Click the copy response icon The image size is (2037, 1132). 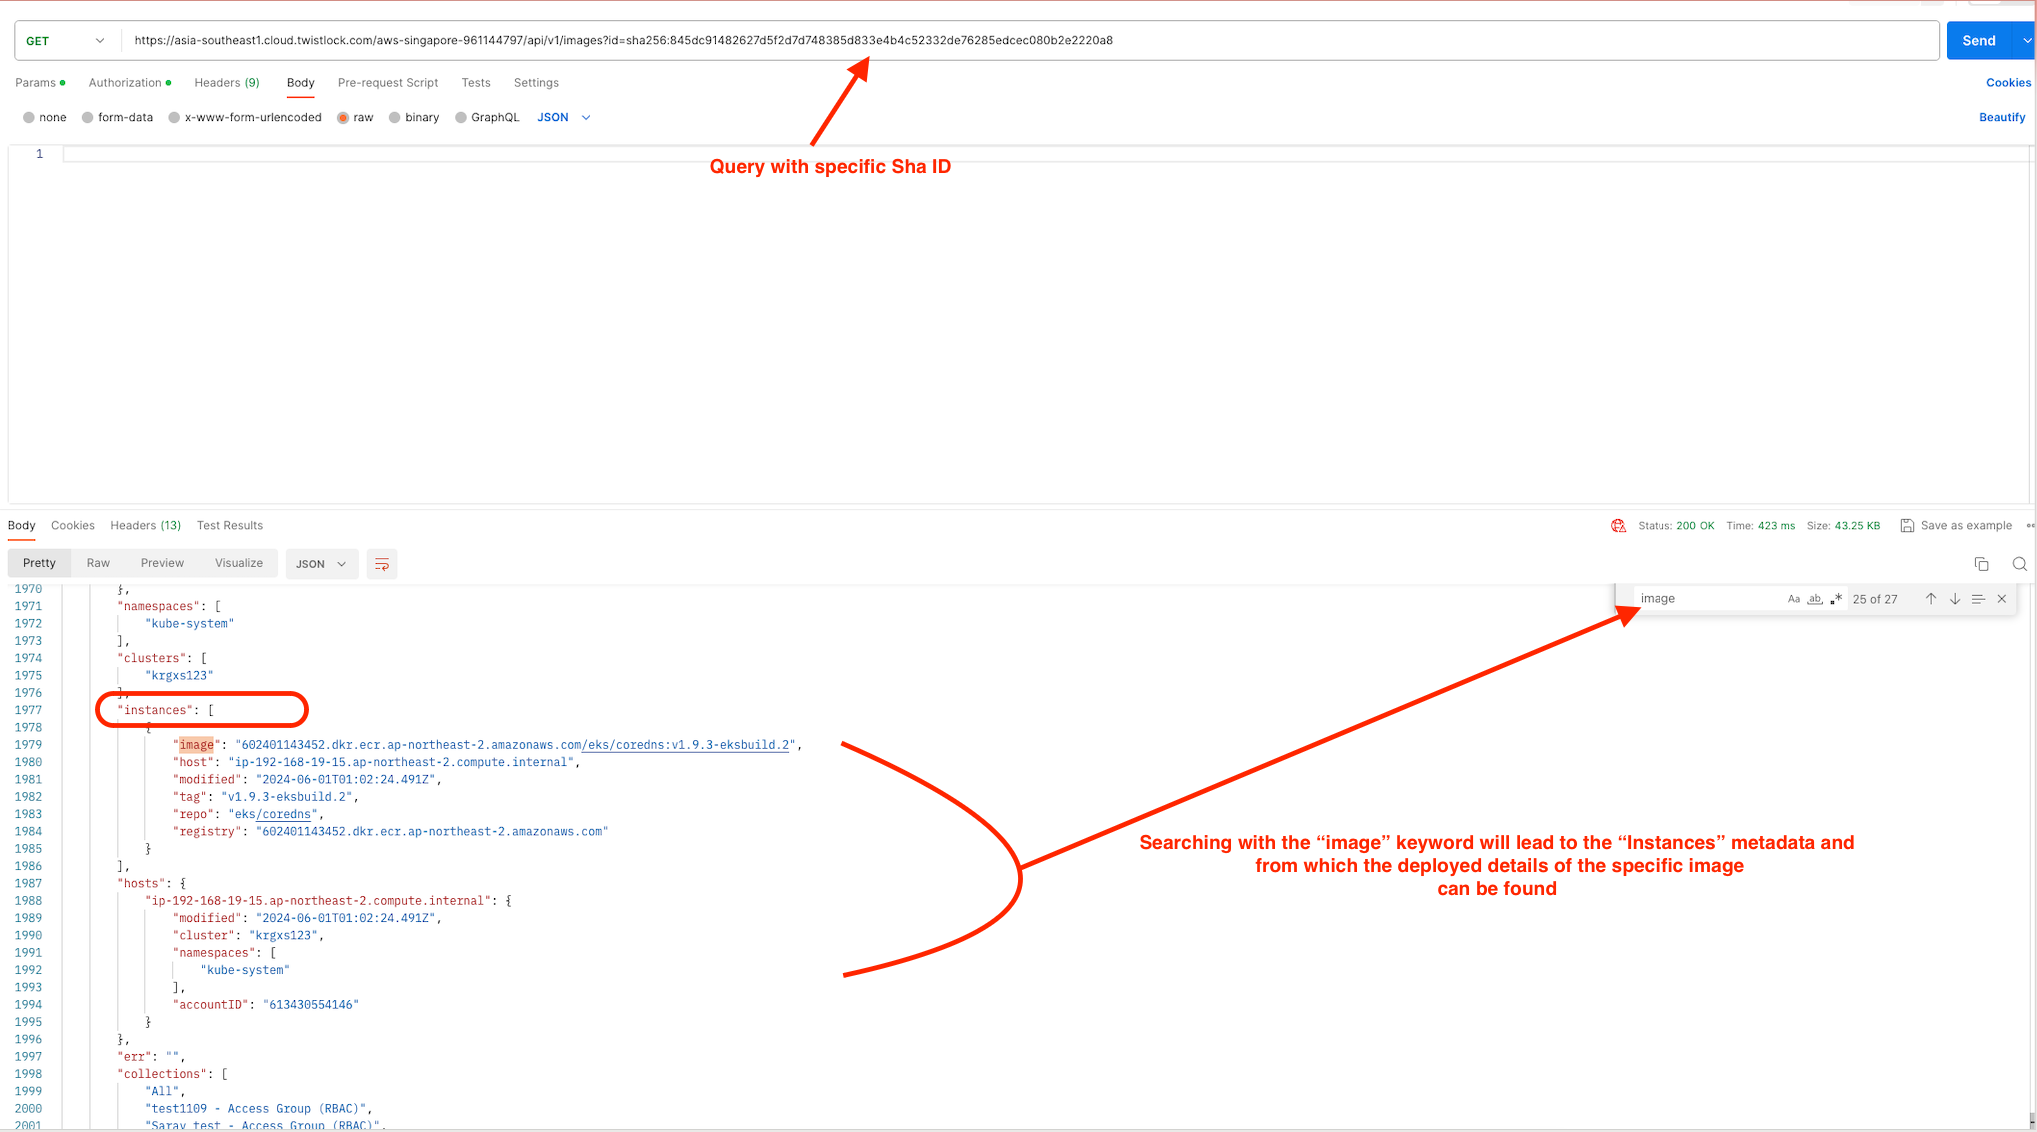1981,564
